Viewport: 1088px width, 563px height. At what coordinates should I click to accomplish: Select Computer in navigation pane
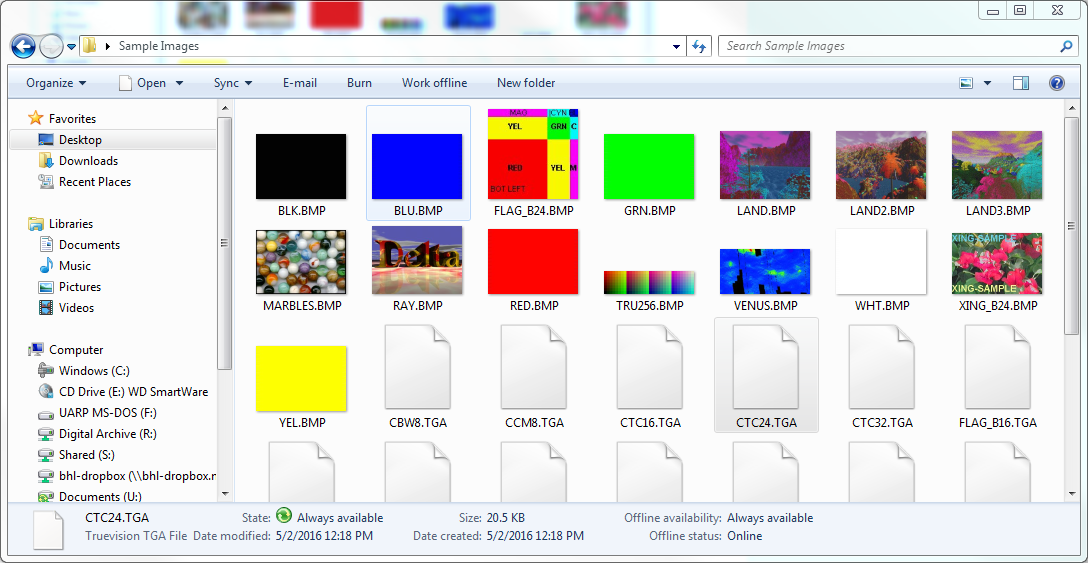tap(76, 349)
